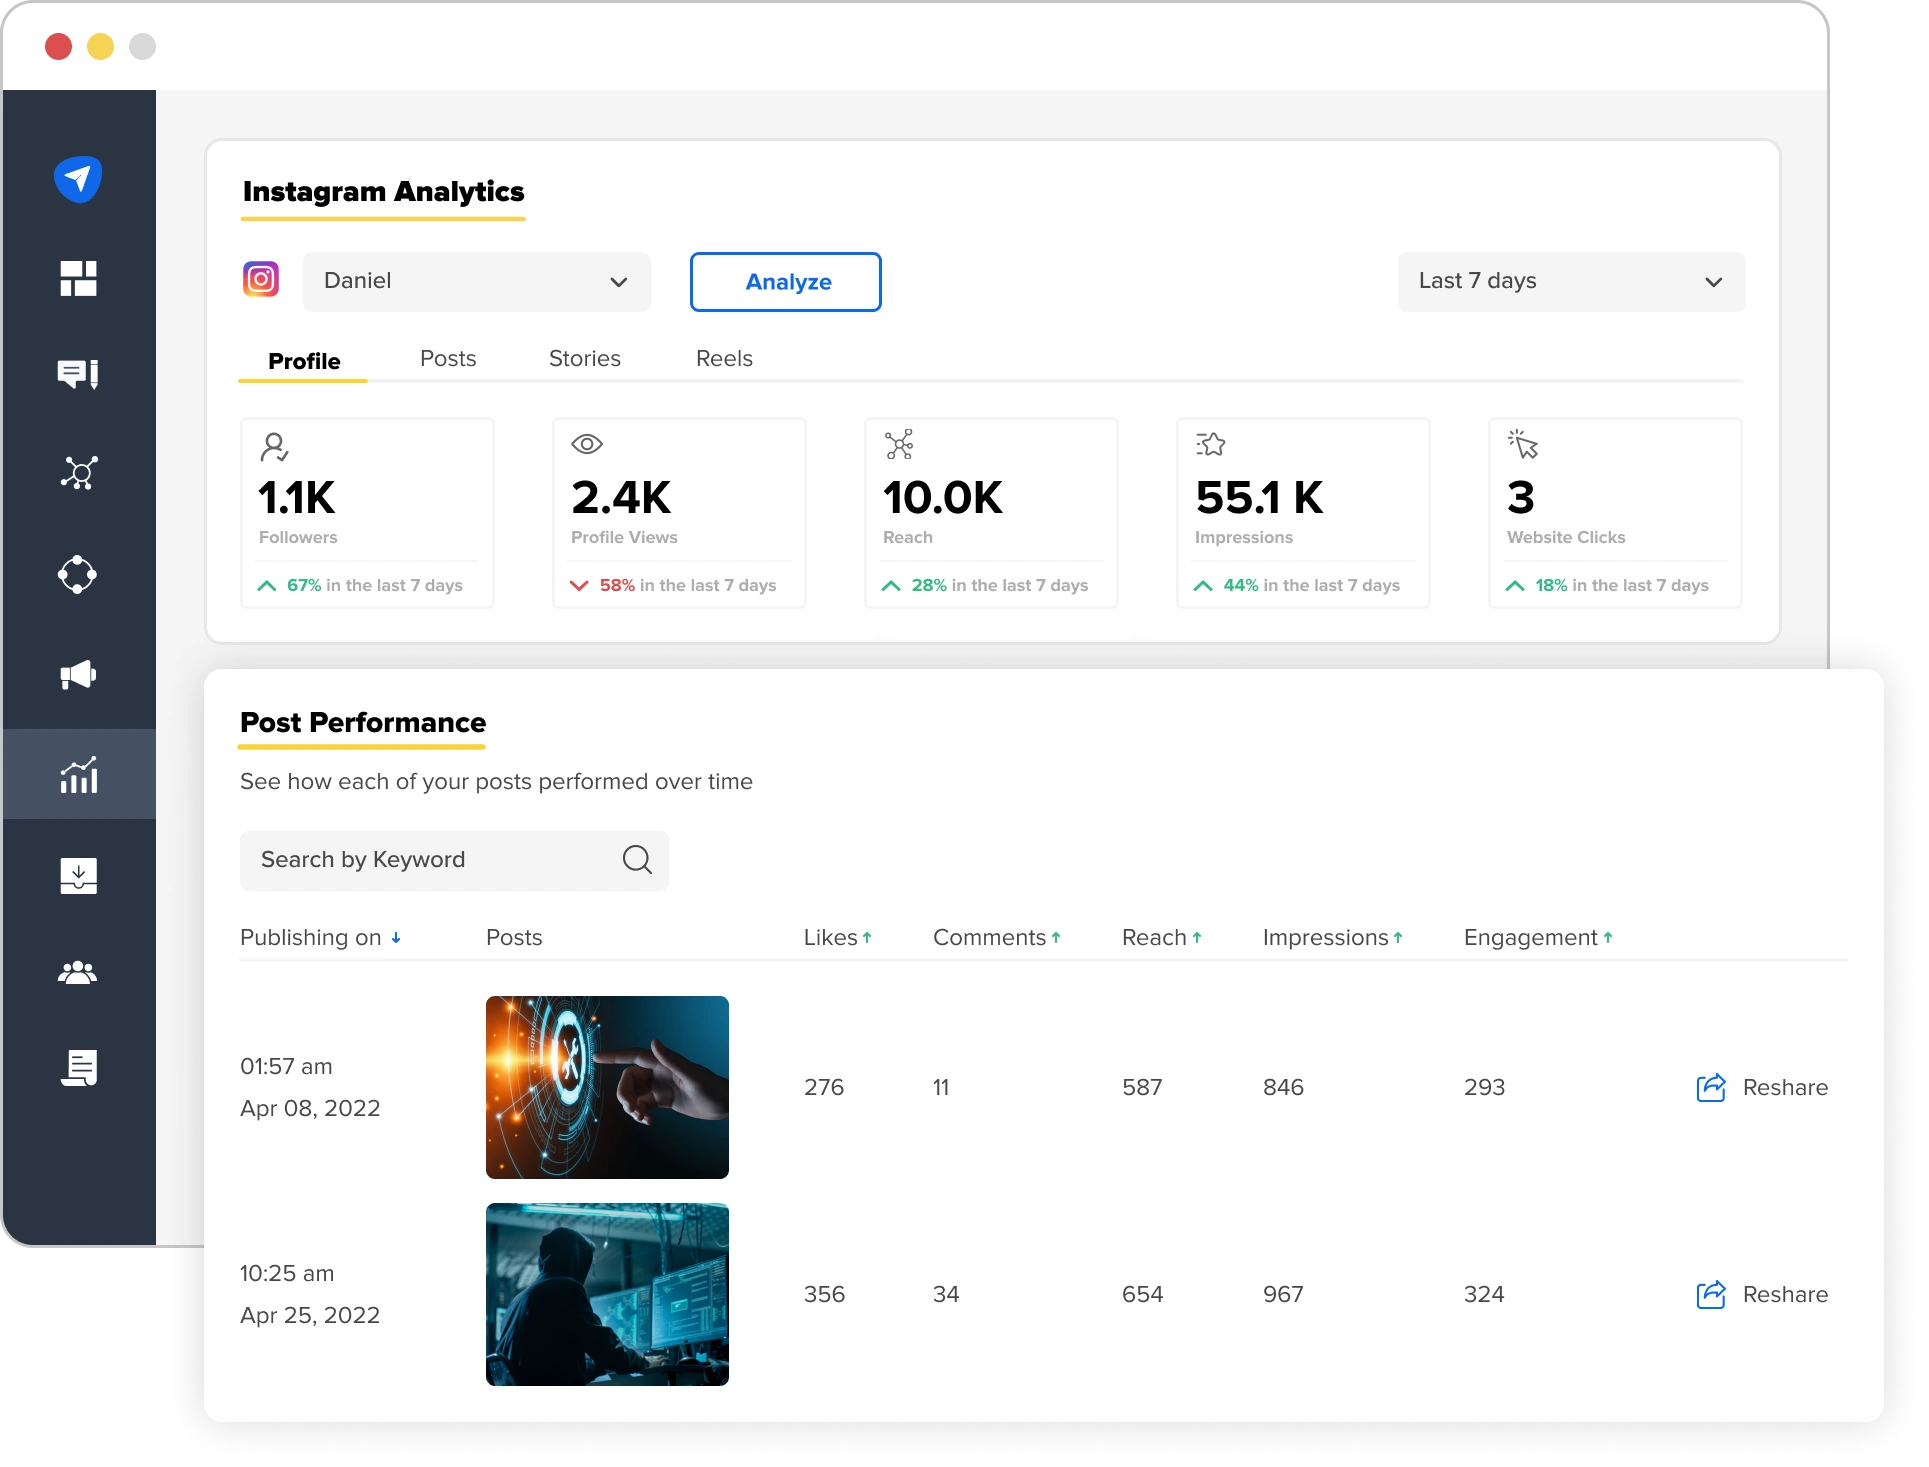Select the megaphone/campaigns icon in sidebar

click(x=79, y=672)
